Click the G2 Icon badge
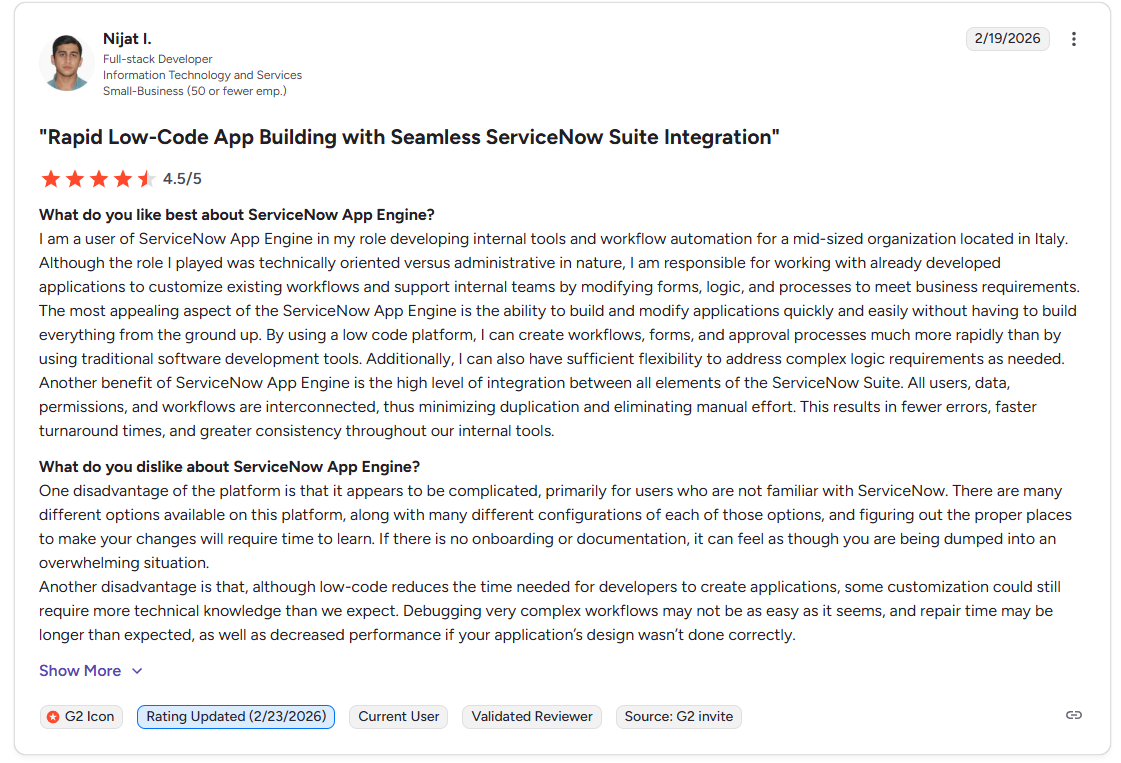This screenshot has width=1121, height=763. pyautogui.click(x=82, y=717)
